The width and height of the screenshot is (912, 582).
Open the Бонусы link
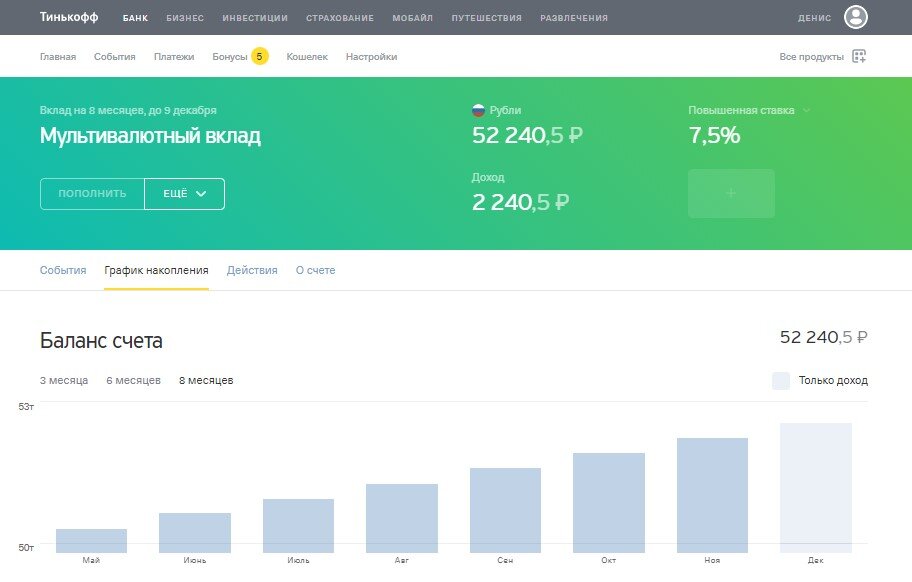click(230, 57)
